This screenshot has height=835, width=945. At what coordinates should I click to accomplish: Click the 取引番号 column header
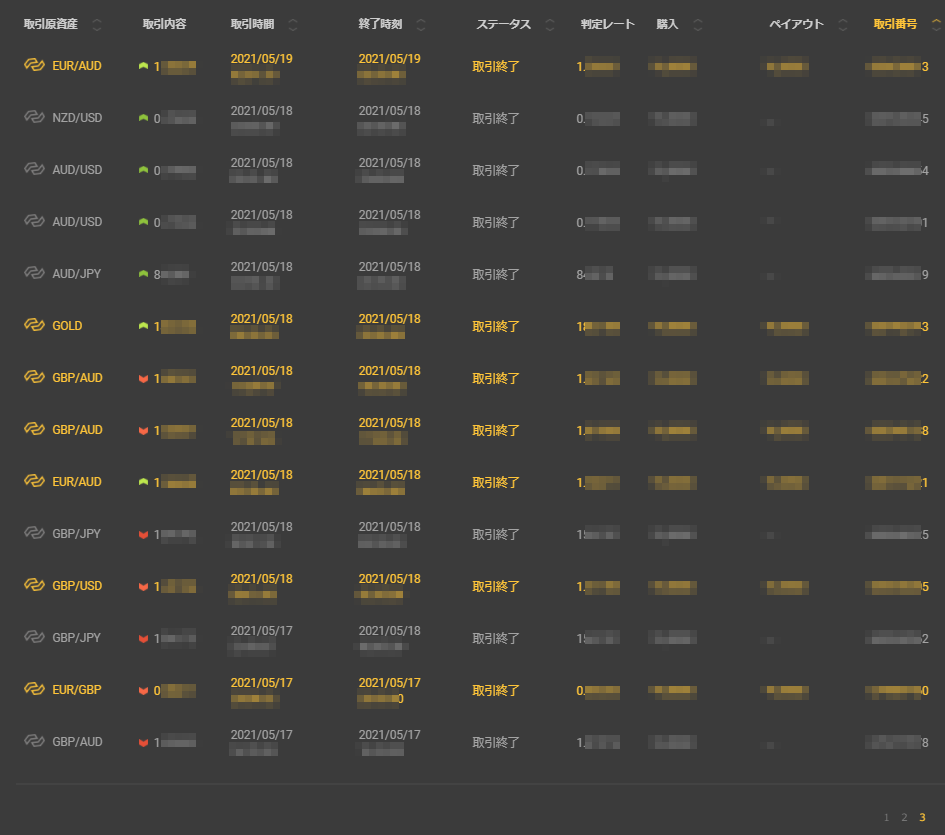(x=895, y=25)
